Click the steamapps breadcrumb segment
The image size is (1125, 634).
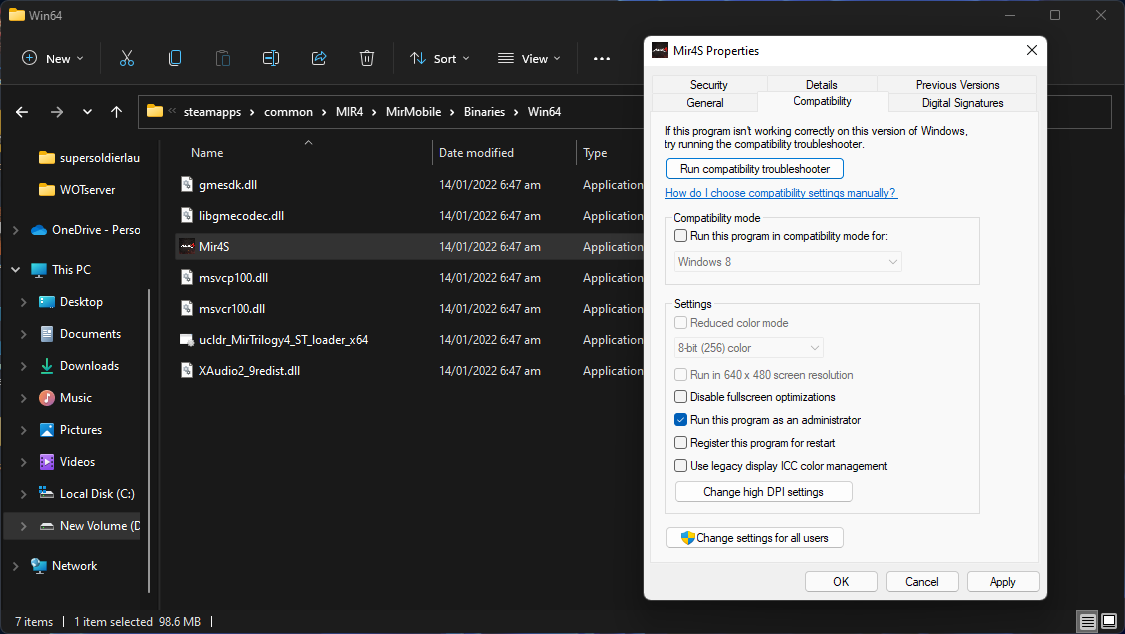click(212, 112)
